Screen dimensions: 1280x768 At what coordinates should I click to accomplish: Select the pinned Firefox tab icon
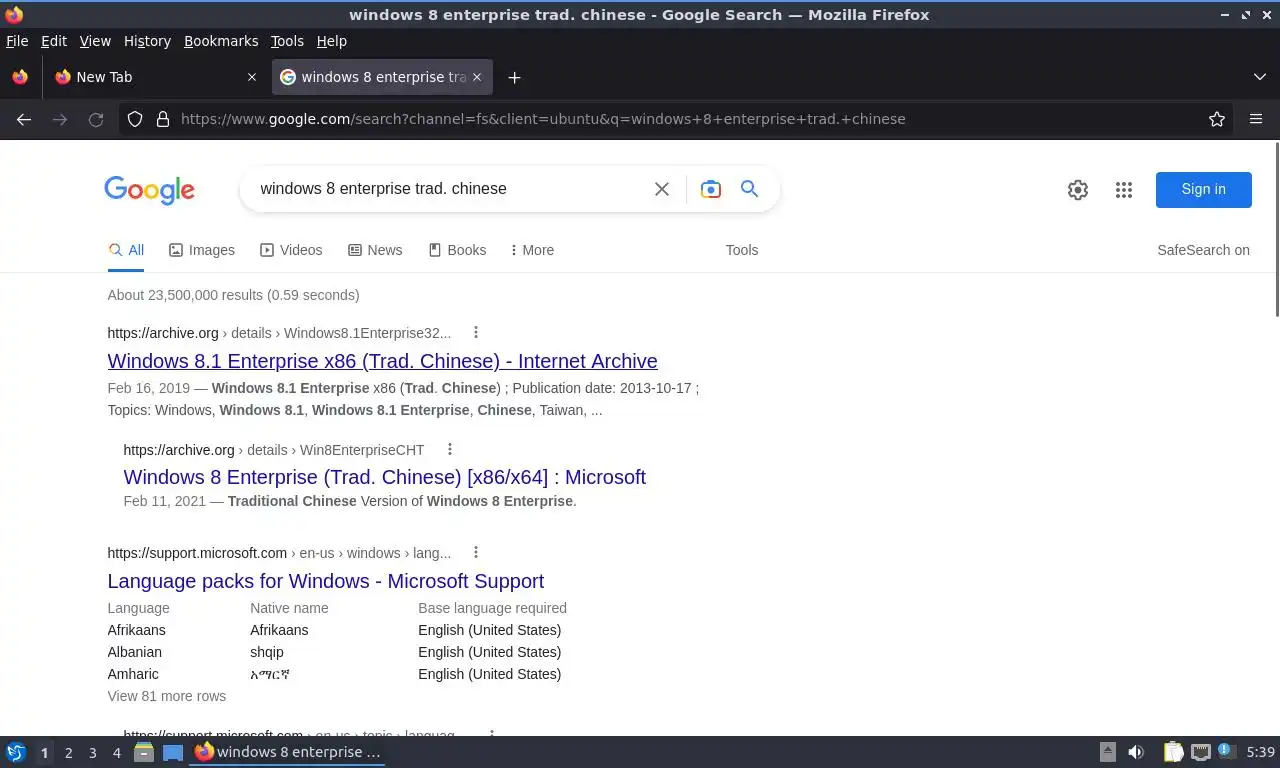click(x=20, y=77)
